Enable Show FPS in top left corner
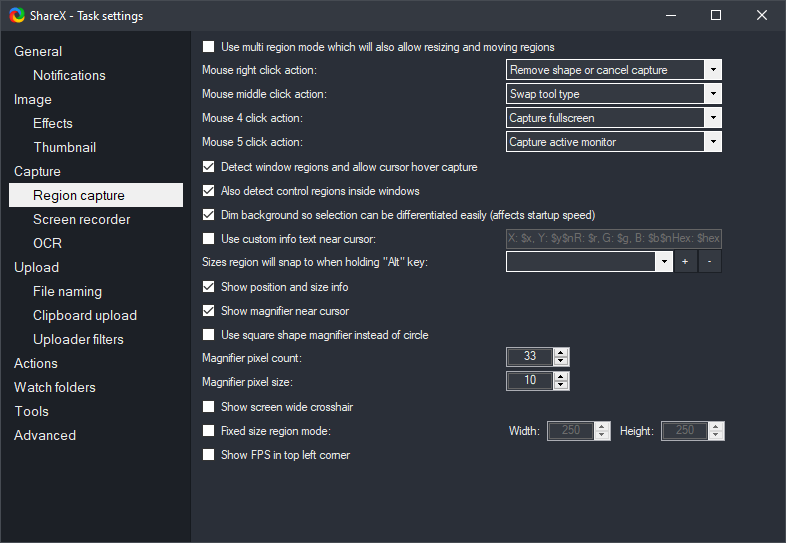The width and height of the screenshot is (786, 543). pos(209,455)
